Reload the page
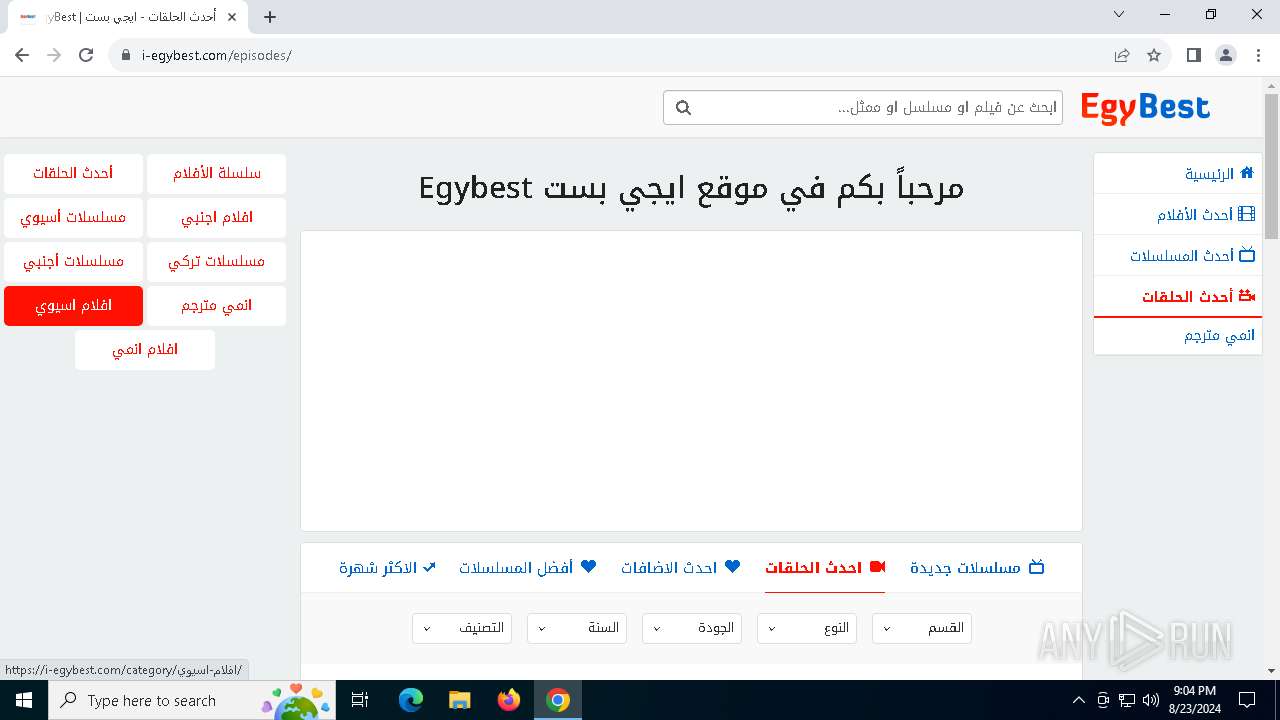Viewport: 1280px width, 720px height. tap(86, 55)
